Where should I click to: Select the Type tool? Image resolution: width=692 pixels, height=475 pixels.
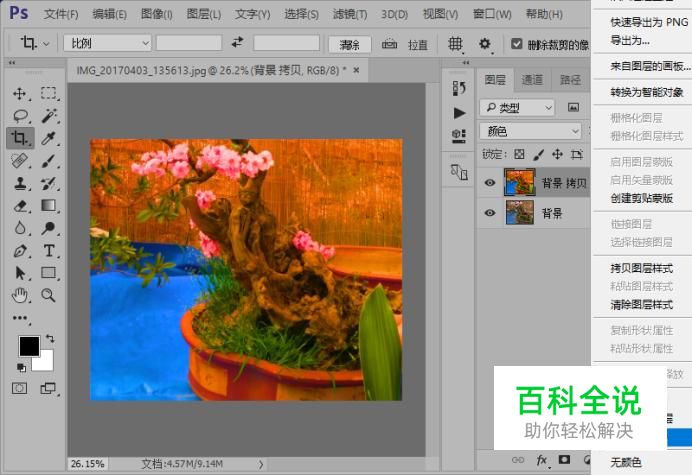coord(49,251)
